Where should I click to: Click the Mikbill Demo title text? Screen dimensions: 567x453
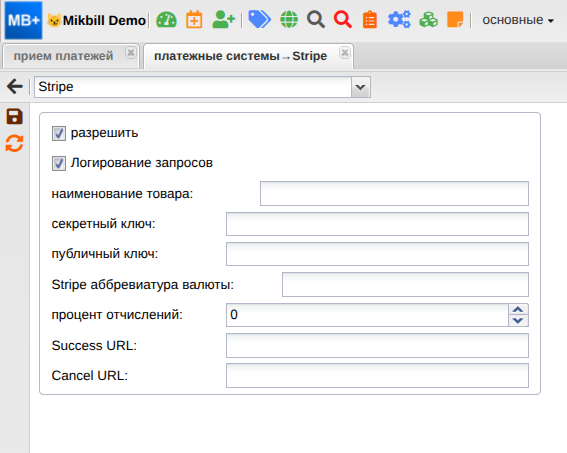click(104, 21)
